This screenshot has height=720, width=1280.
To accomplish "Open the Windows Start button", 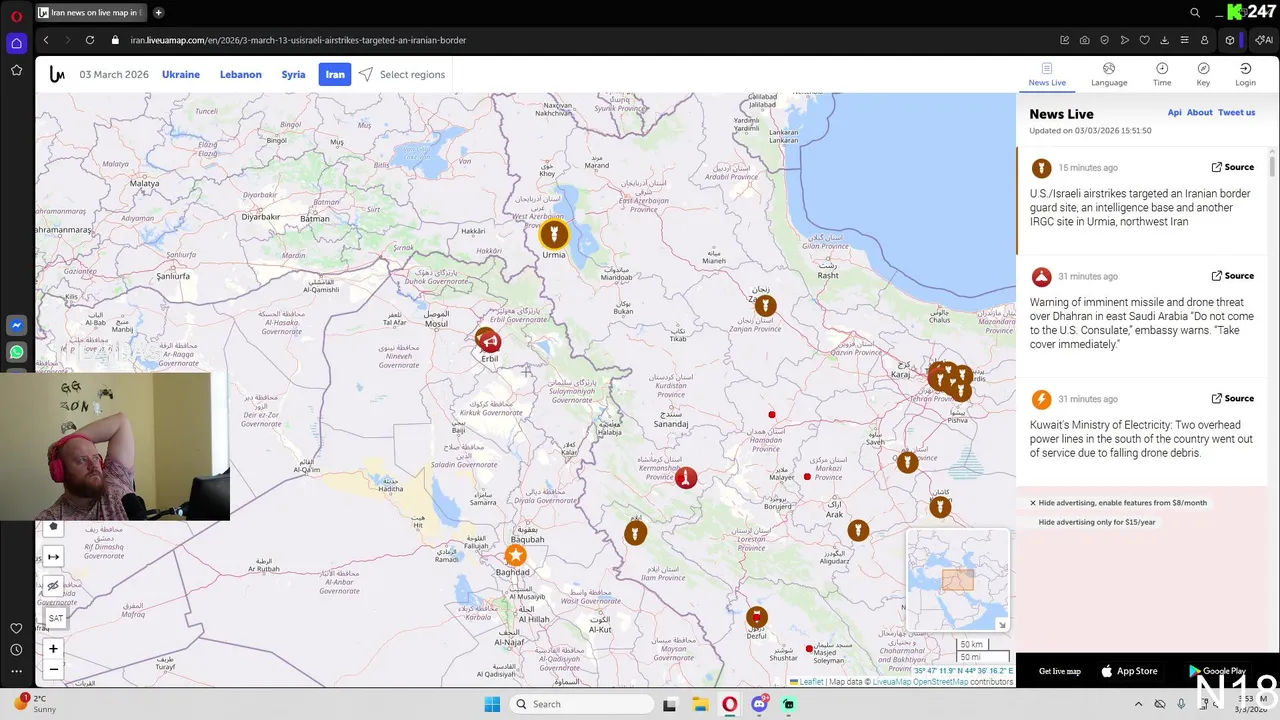I will pyautogui.click(x=492, y=704).
